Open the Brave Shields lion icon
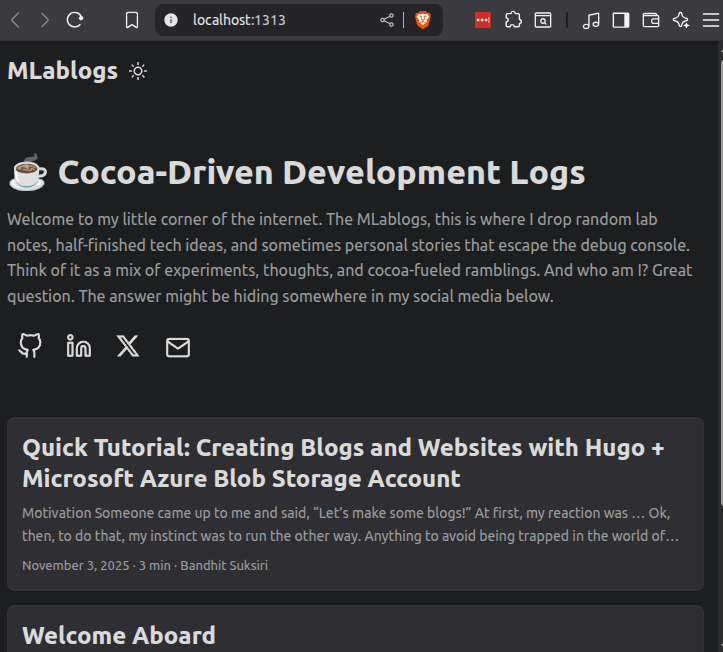The width and height of the screenshot is (723, 652). click(x=423, y=20)
